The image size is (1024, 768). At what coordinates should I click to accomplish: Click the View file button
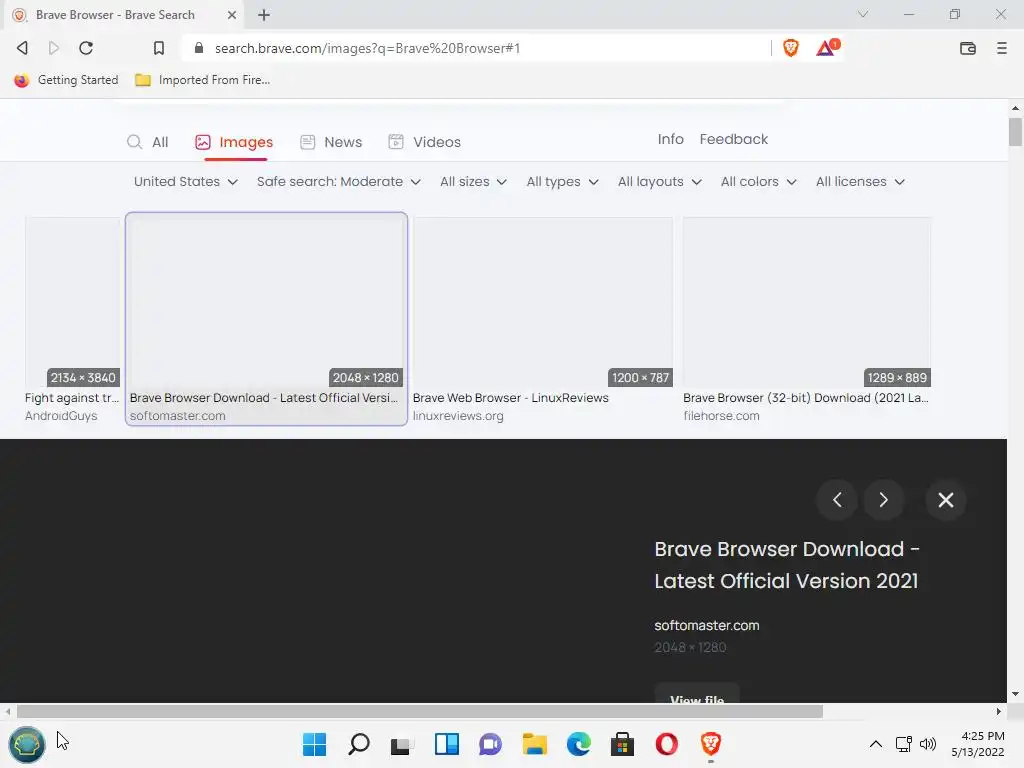click(x=697, y=695)
